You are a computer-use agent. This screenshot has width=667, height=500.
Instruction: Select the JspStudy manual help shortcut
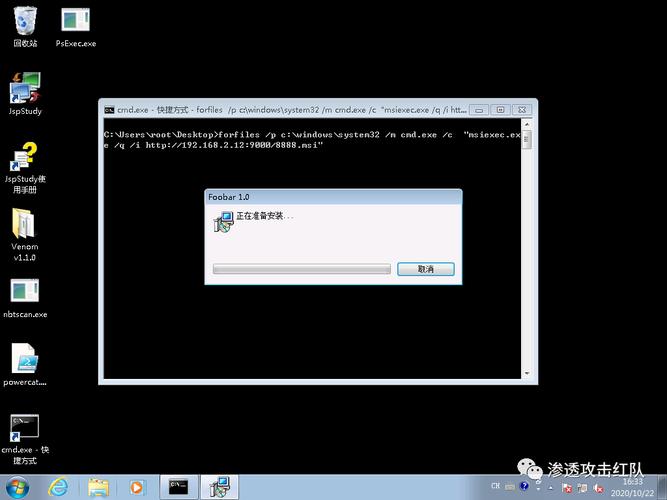25,168
